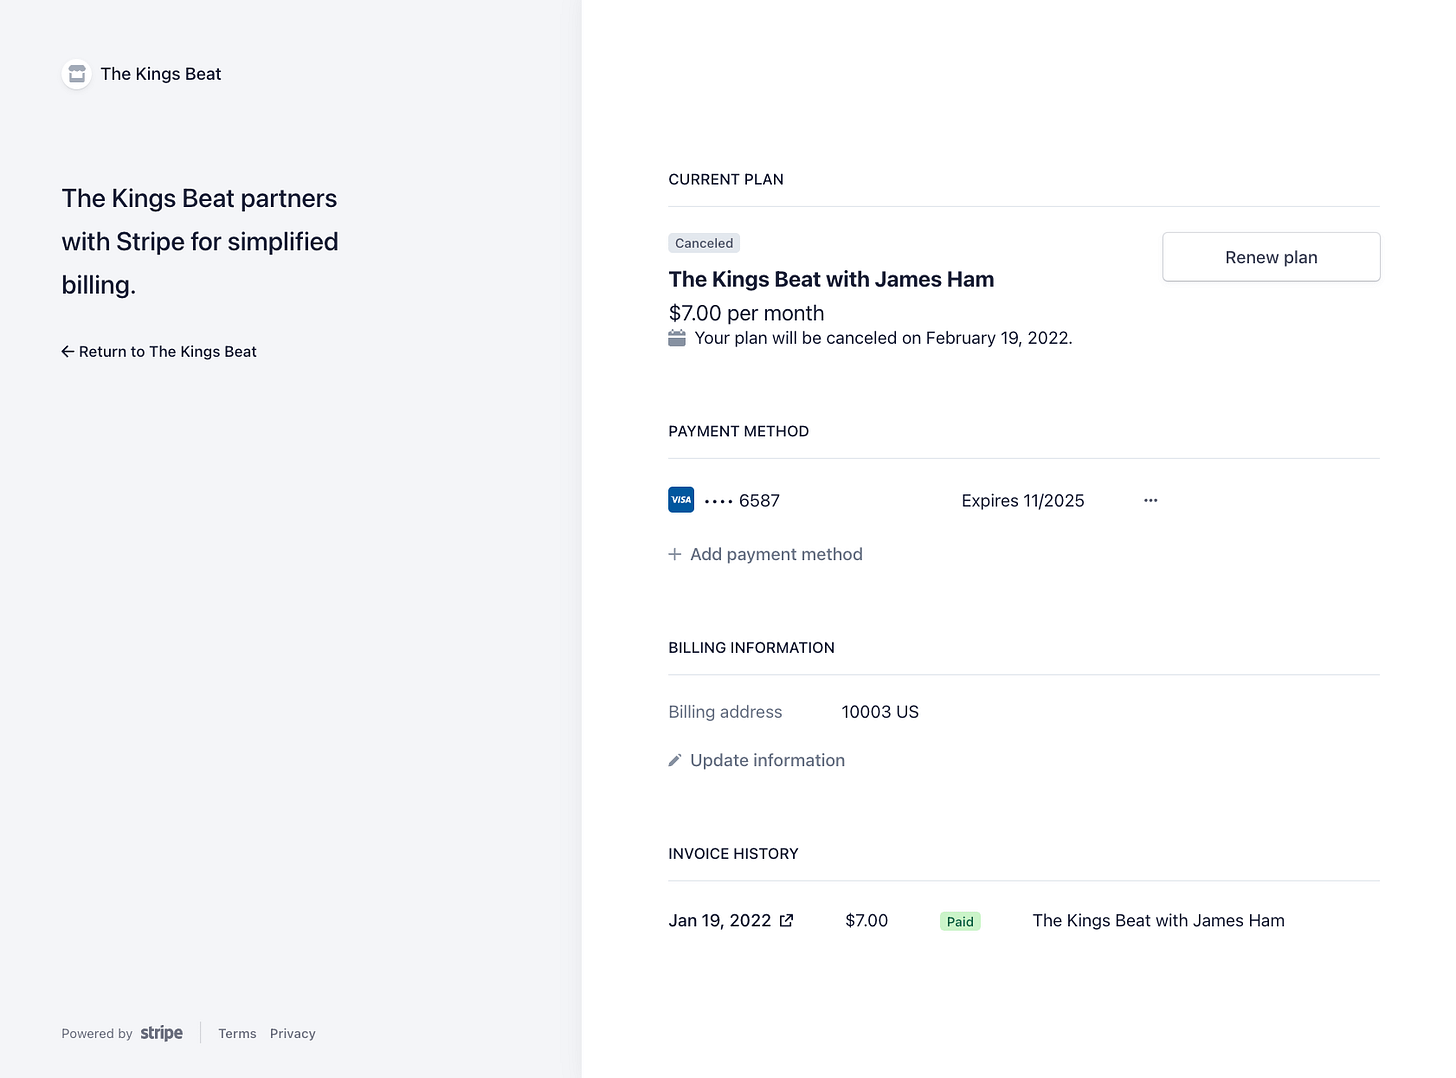1456x1078 pixels.
Task: Click The Kings Beat storefront logo icon
Action: coord(77,74)
